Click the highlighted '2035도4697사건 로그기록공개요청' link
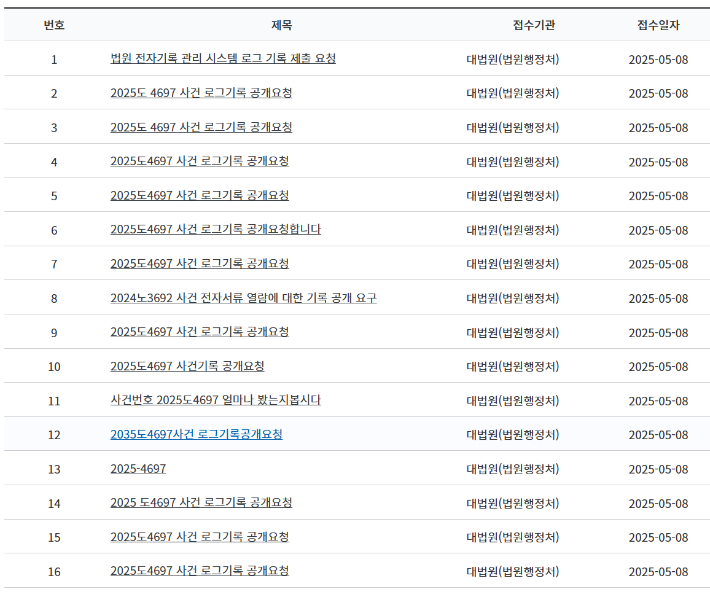This screenshot has height=593, width=710. [x=196, y=435]
